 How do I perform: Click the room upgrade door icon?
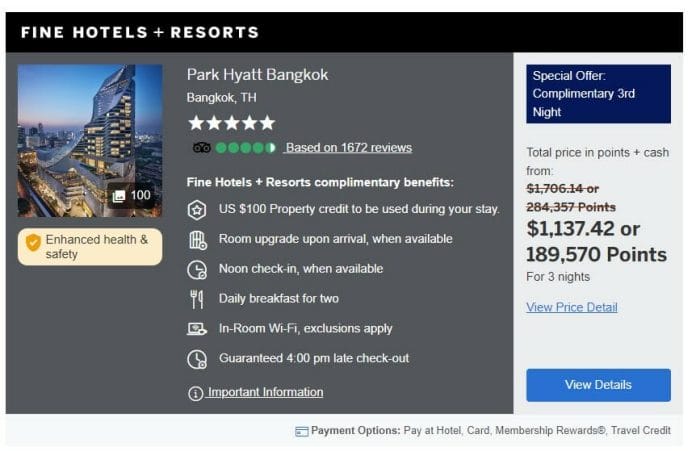[198, 240]
